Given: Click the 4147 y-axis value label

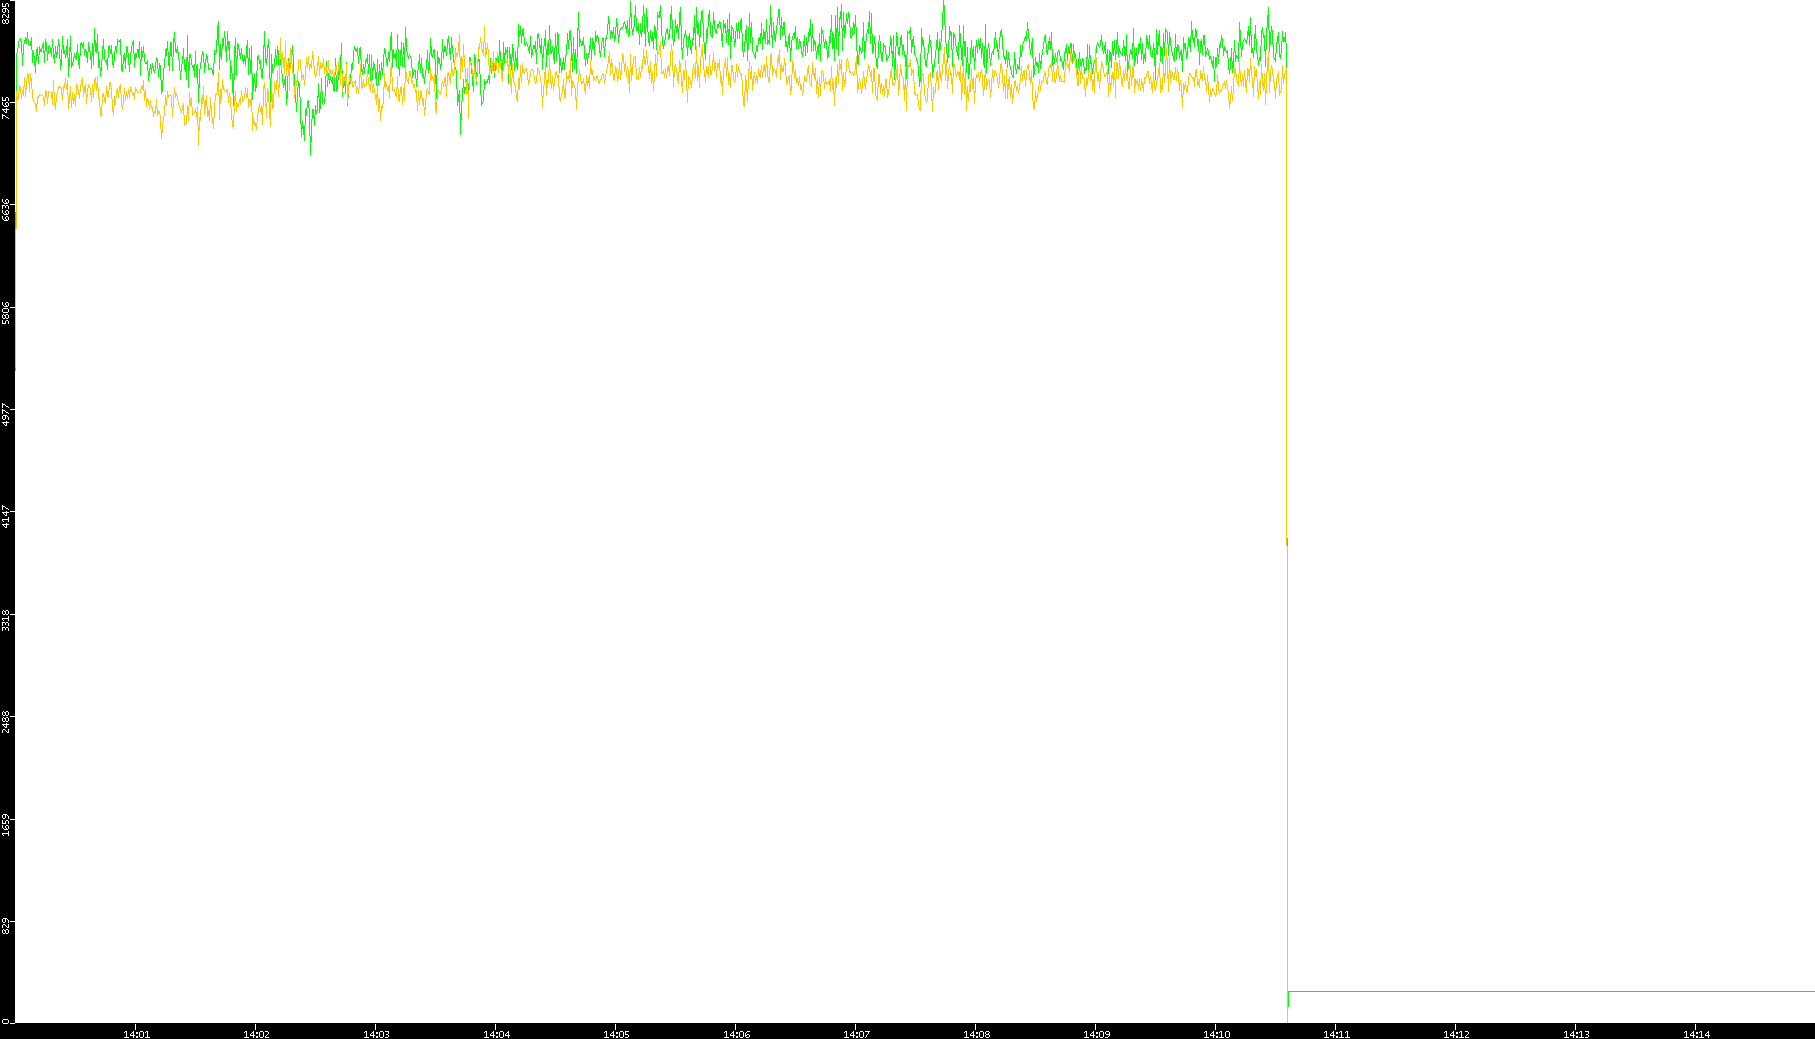Looking at the screenshot, I should (7, 518).
